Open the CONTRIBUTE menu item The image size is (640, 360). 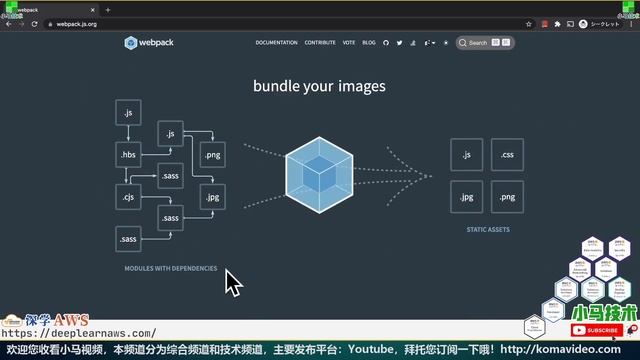point(320,42)
